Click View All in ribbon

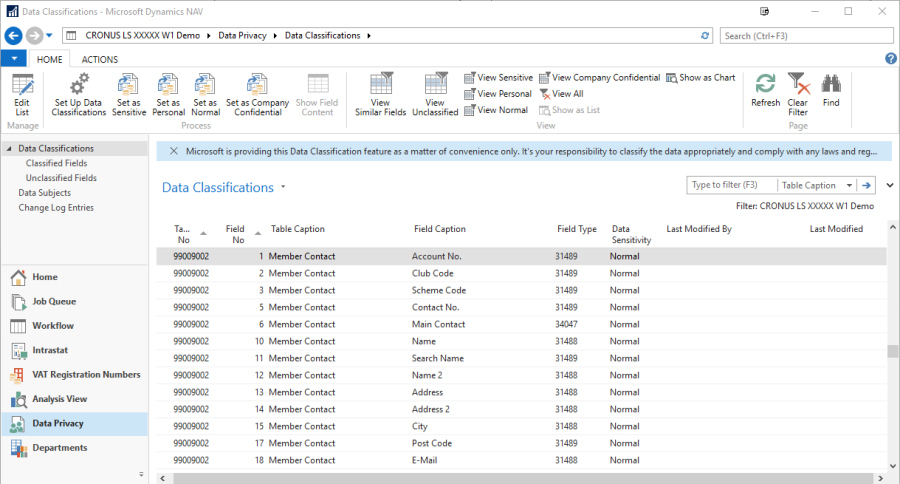tap(561, 94)
